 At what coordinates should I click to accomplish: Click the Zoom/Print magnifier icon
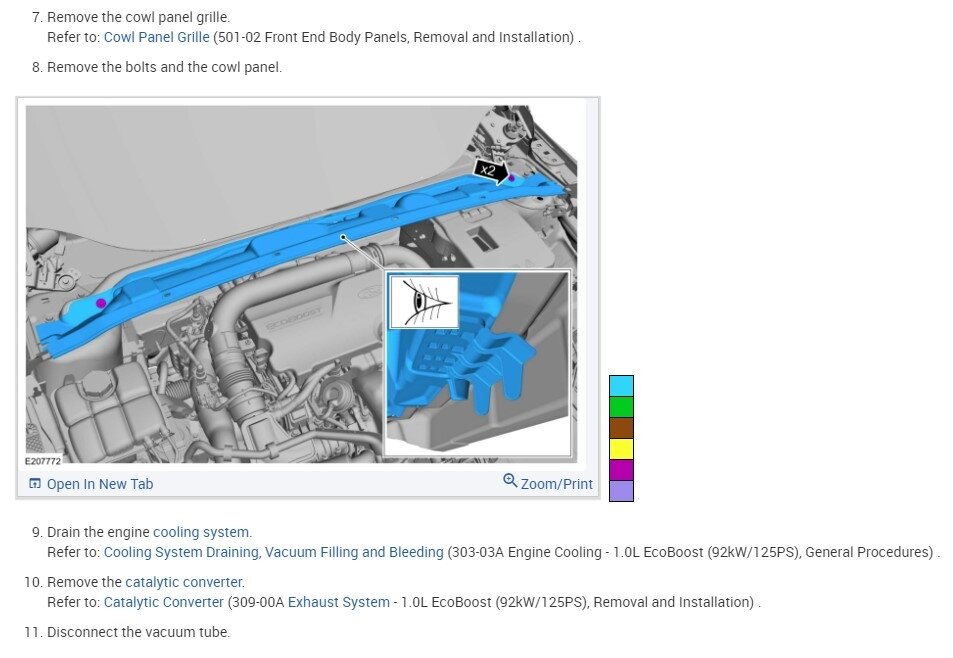click(510, 481)
